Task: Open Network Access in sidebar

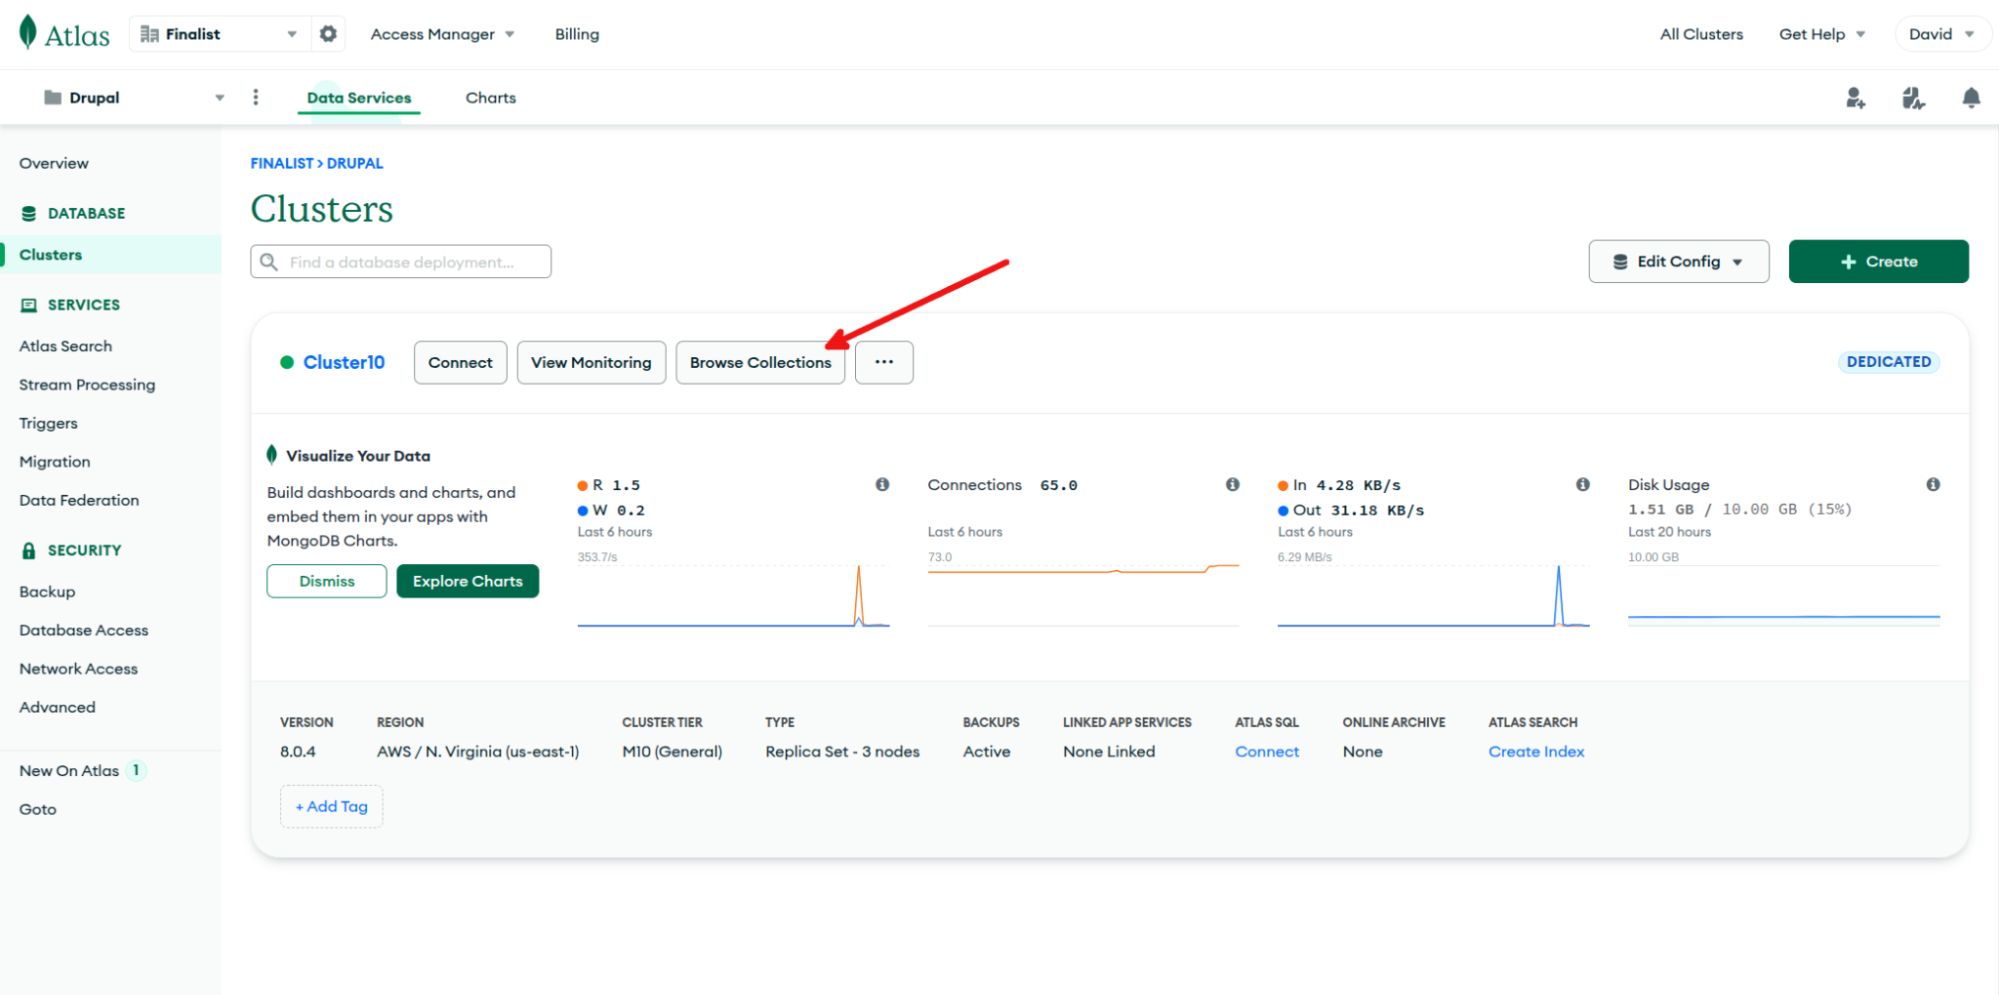Action: tap(79, 668)
